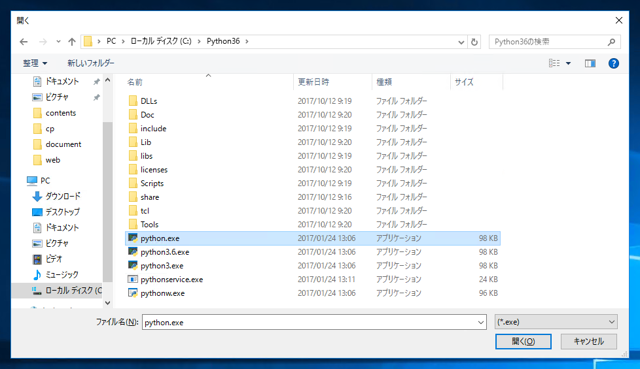
Task: Go up one folder level
Action: coord(72,42)
